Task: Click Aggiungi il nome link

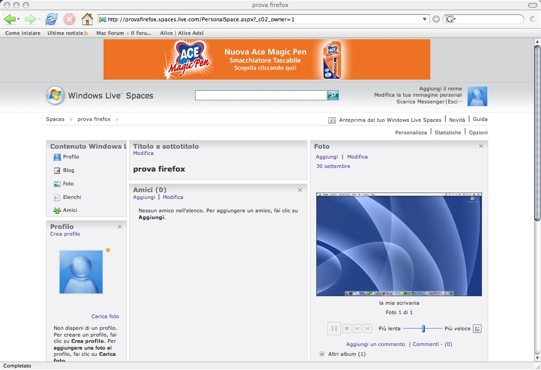Action: 441,89
